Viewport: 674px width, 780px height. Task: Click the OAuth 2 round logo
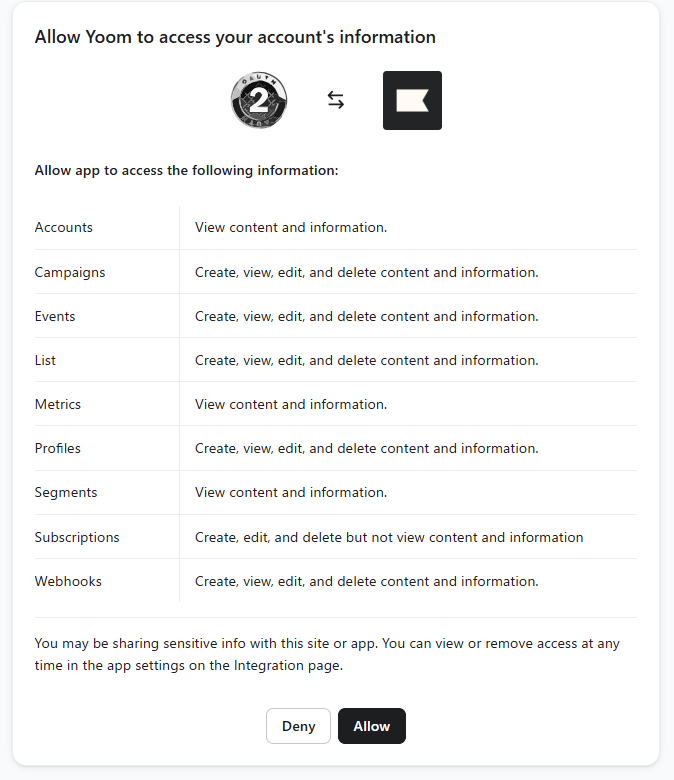(x=259, y=100)
